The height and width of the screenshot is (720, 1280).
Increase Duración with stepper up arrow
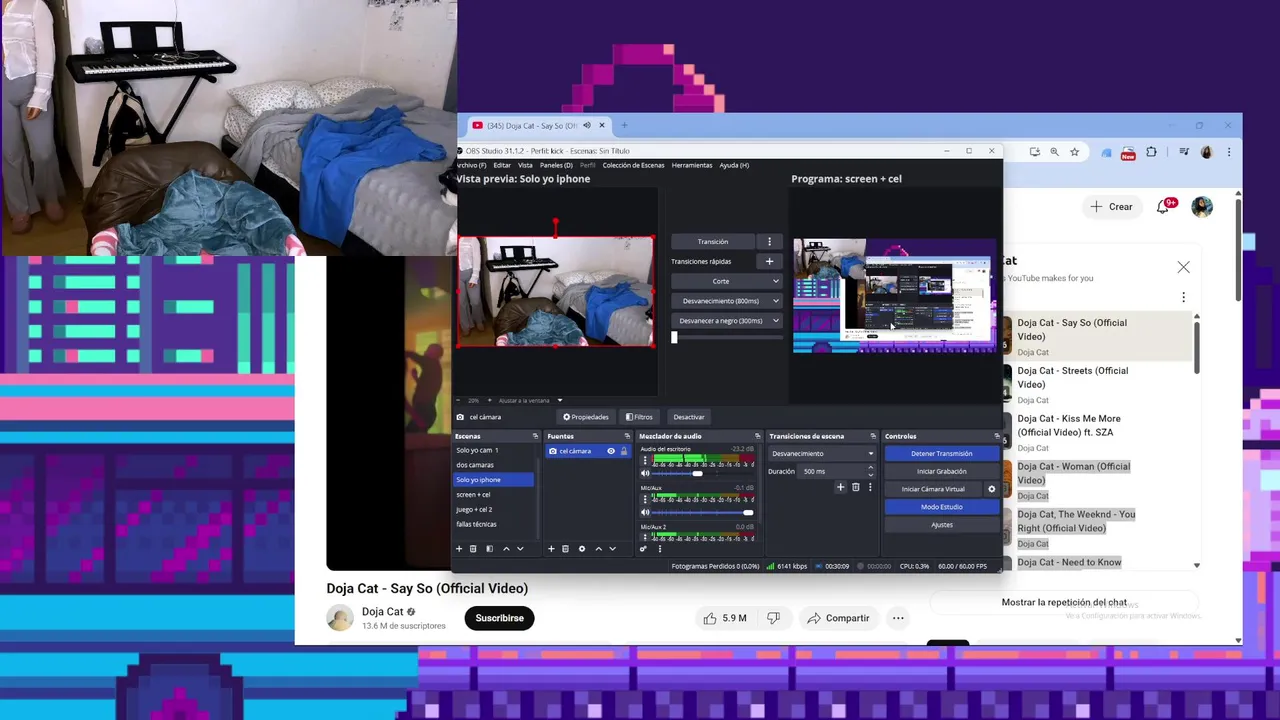(x=870, y=468)
